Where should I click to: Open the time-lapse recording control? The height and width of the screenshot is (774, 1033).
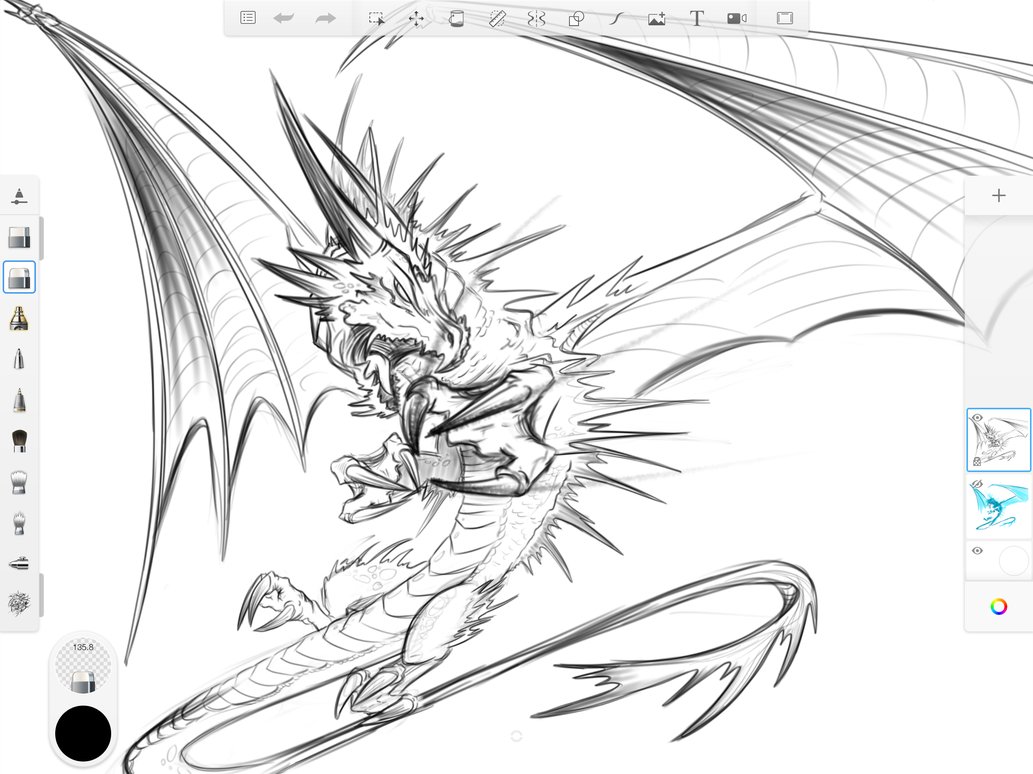point(736,17)
